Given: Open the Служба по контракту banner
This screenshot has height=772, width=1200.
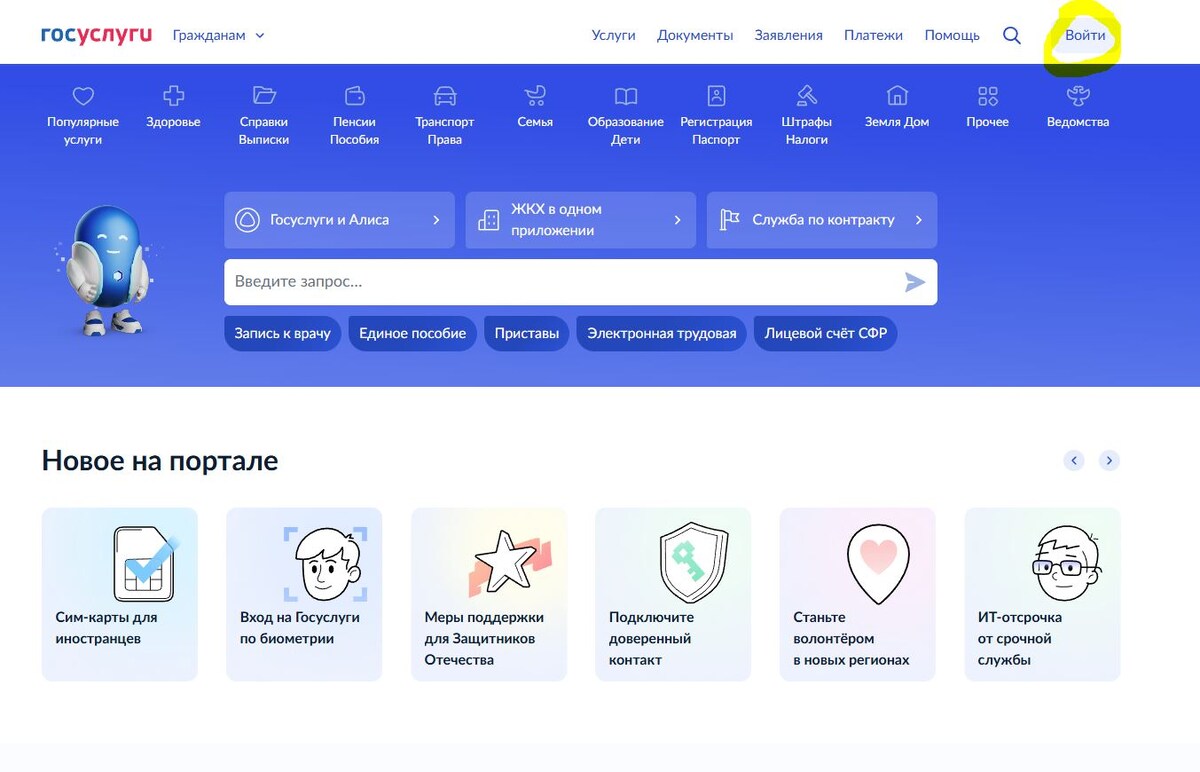Looking at the screenshot, I should (x=822, y=220).
